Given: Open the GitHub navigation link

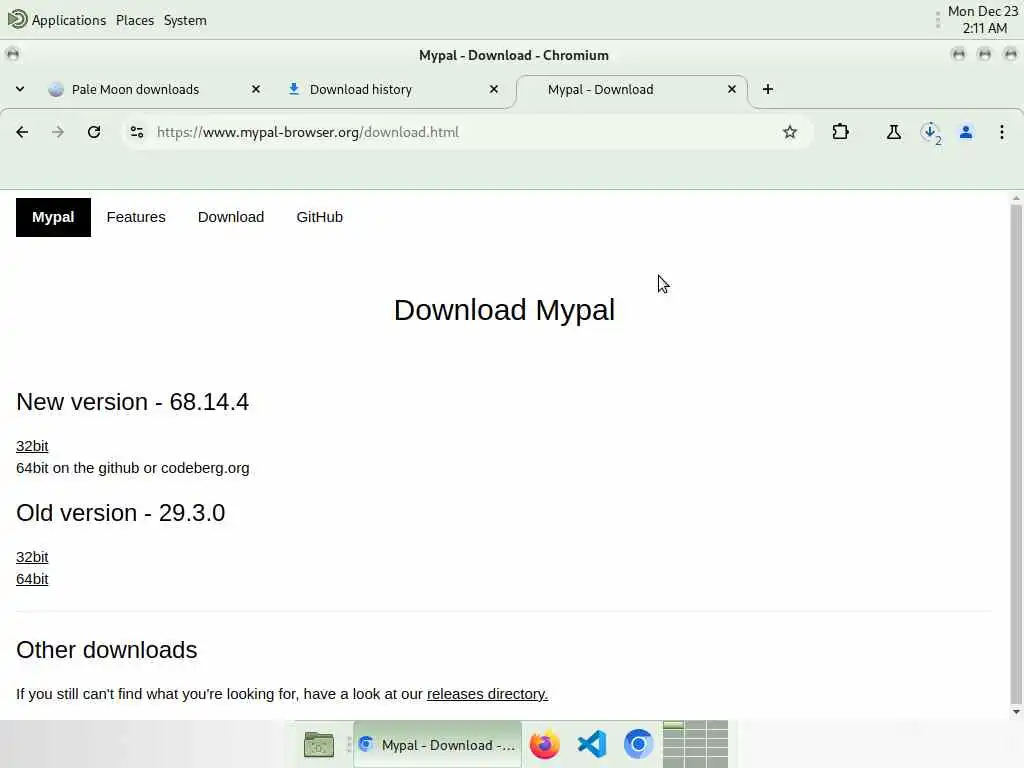Looking at the screenshot, I should pyautogui.click(x=319, y=217).
